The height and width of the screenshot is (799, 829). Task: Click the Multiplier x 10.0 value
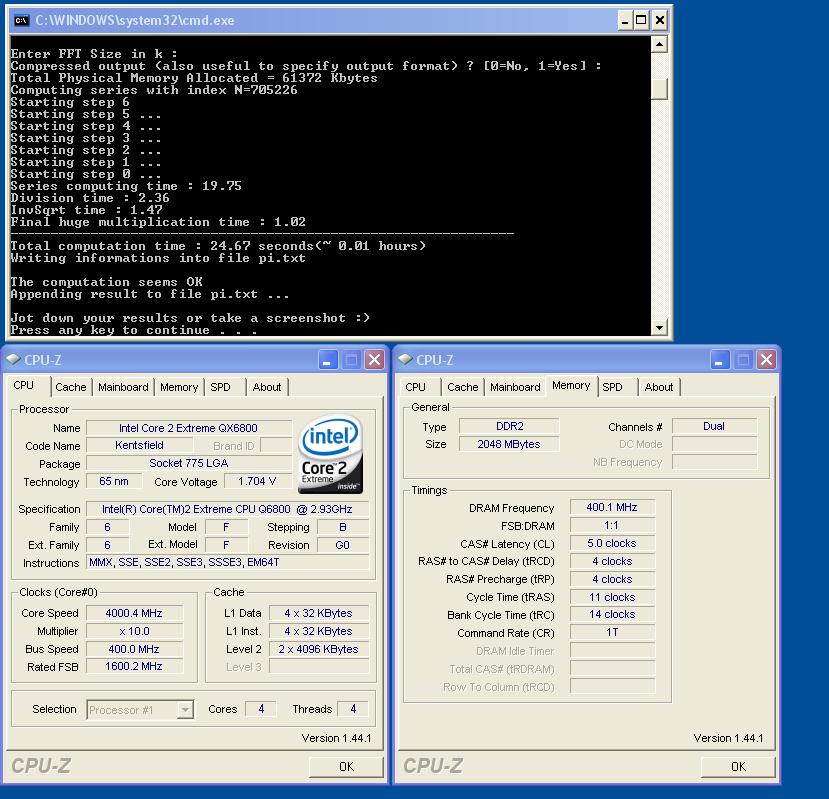tap(134, 631)
